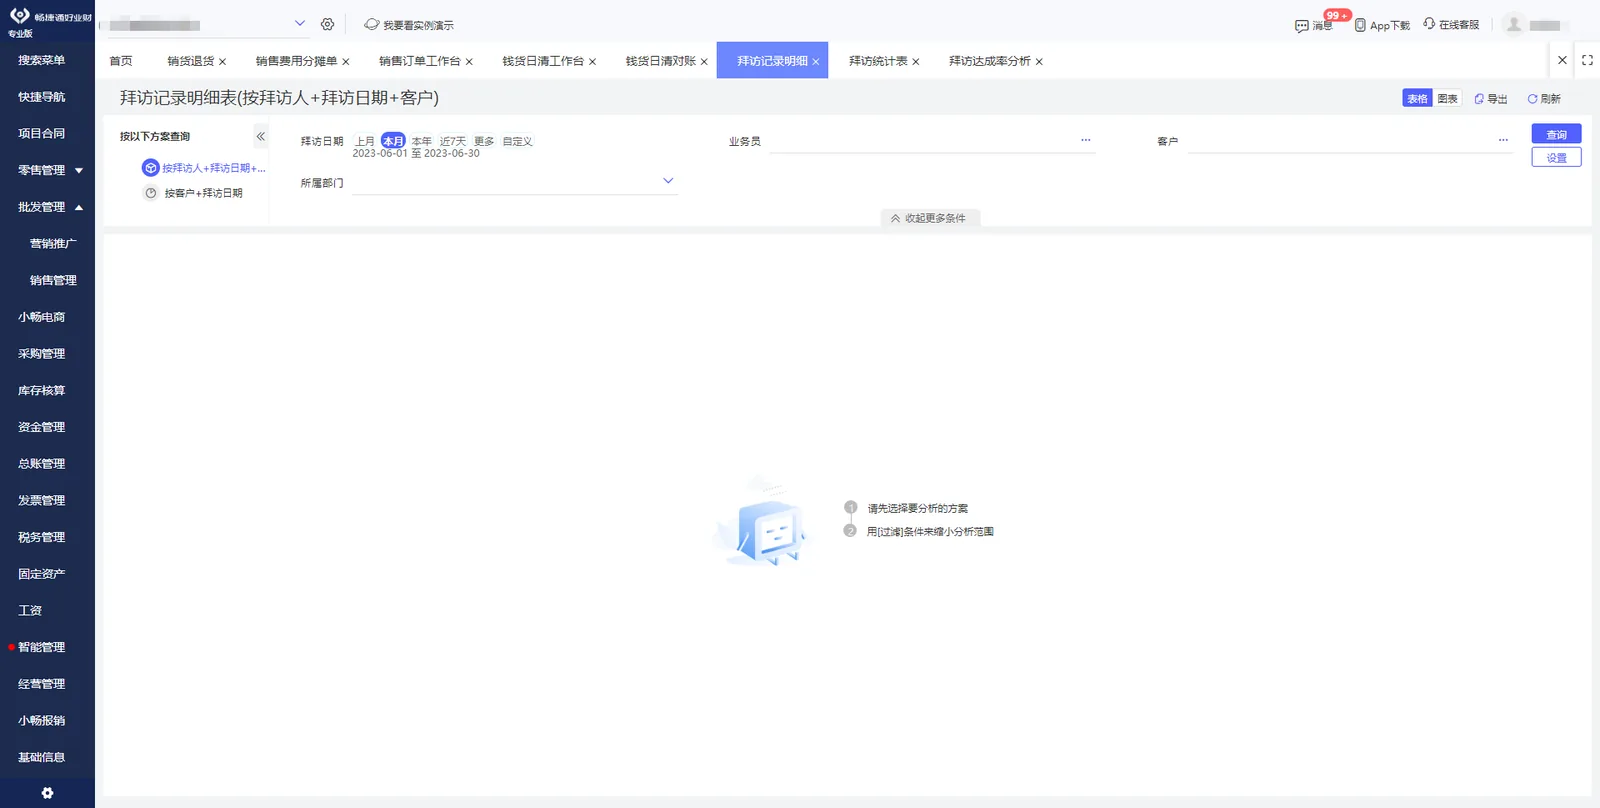Open 更多 date range options

[x=484, y=141]
